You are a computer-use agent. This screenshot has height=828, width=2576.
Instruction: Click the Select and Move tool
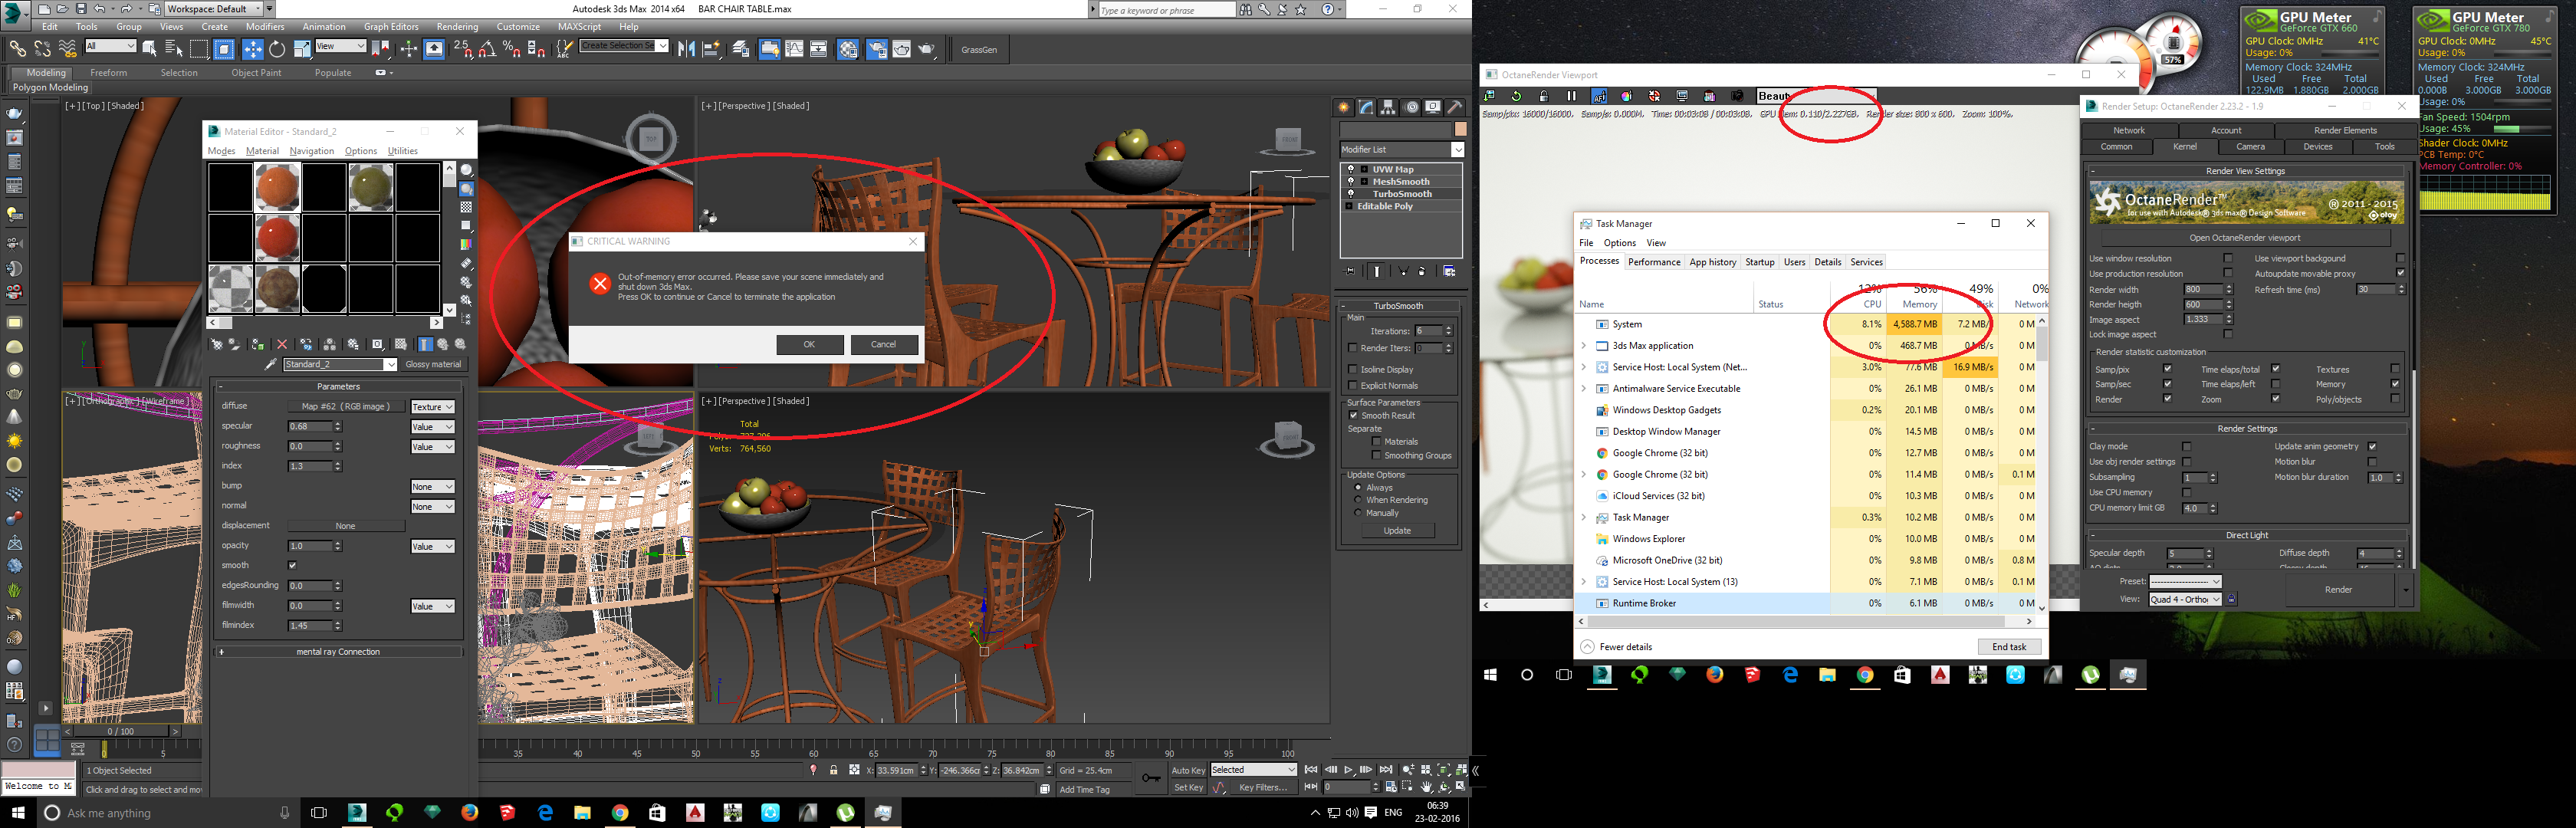tap(252, 49)
